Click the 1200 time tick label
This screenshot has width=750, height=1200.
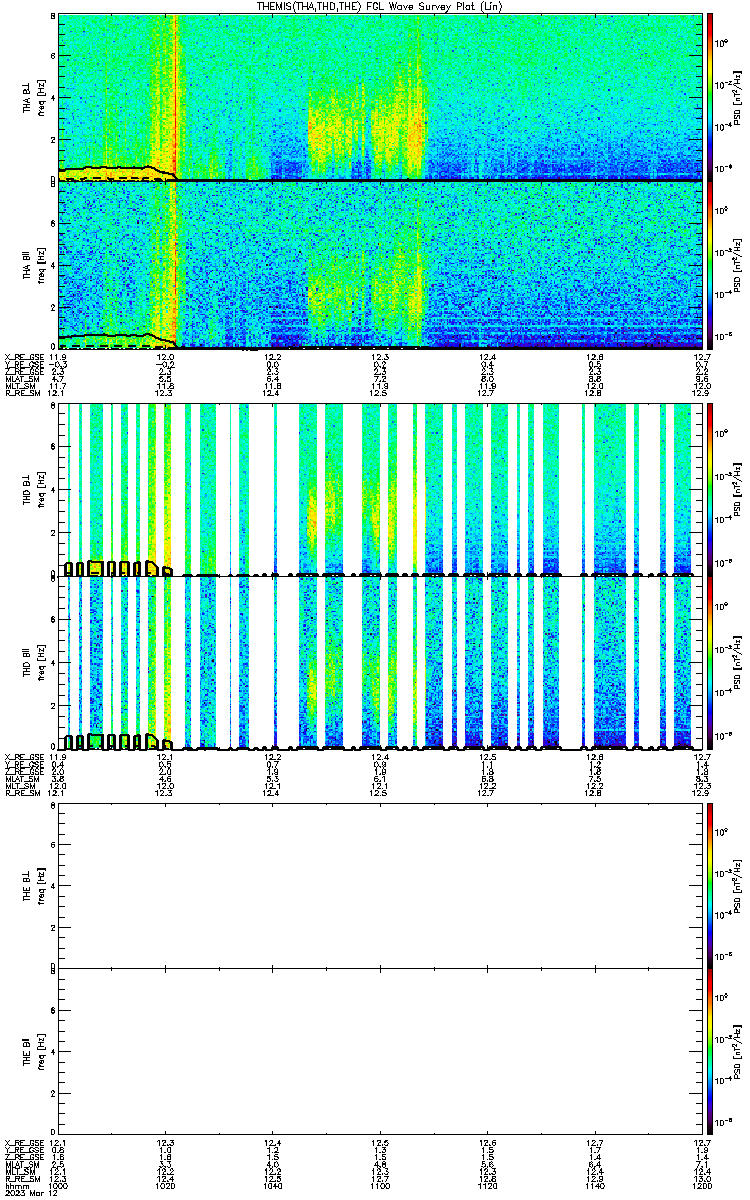[701, 1185]
